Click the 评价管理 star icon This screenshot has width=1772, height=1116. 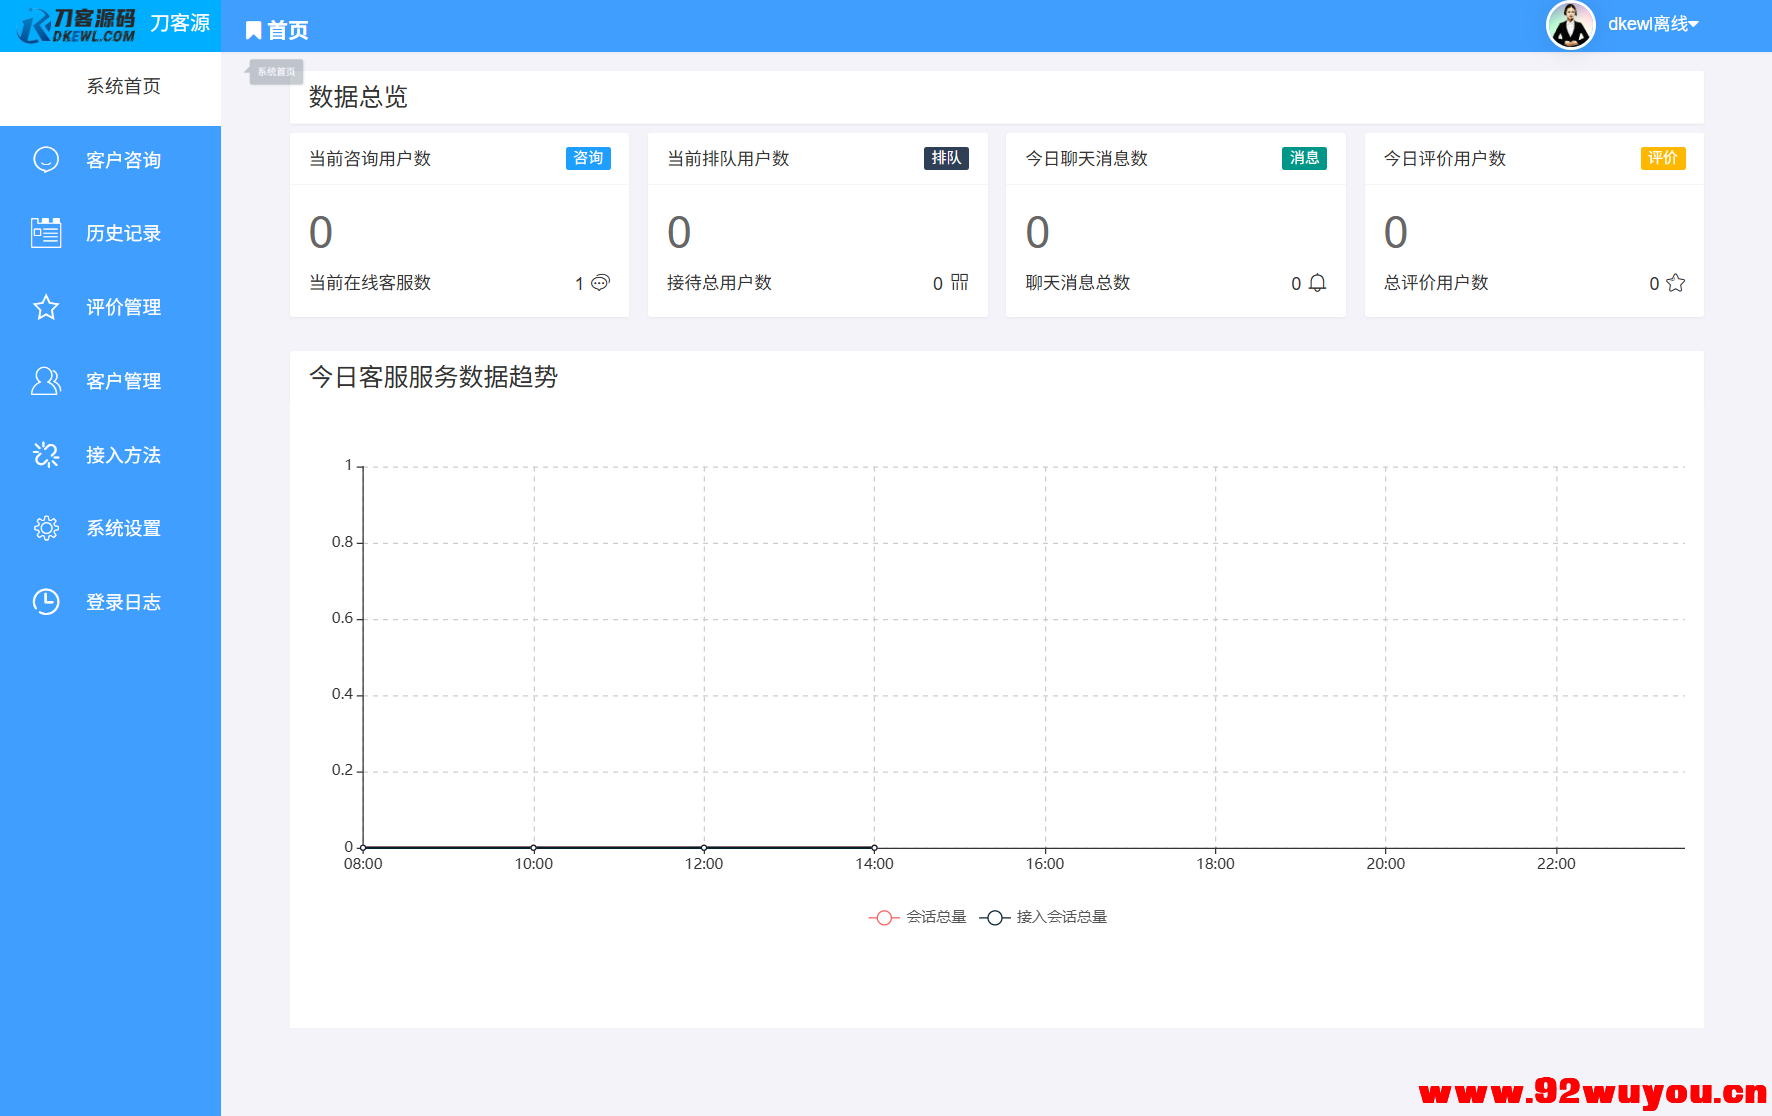[x=46, y=307]
